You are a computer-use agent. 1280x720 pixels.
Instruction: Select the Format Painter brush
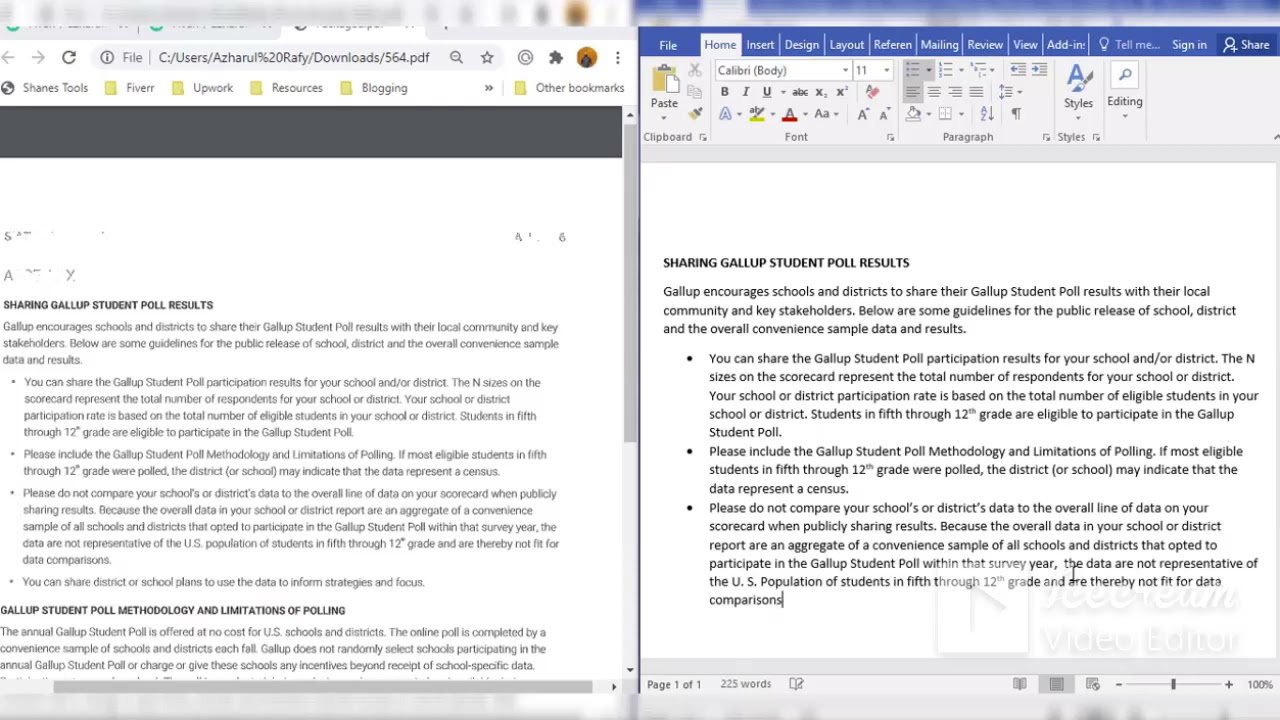click(695, 114)
